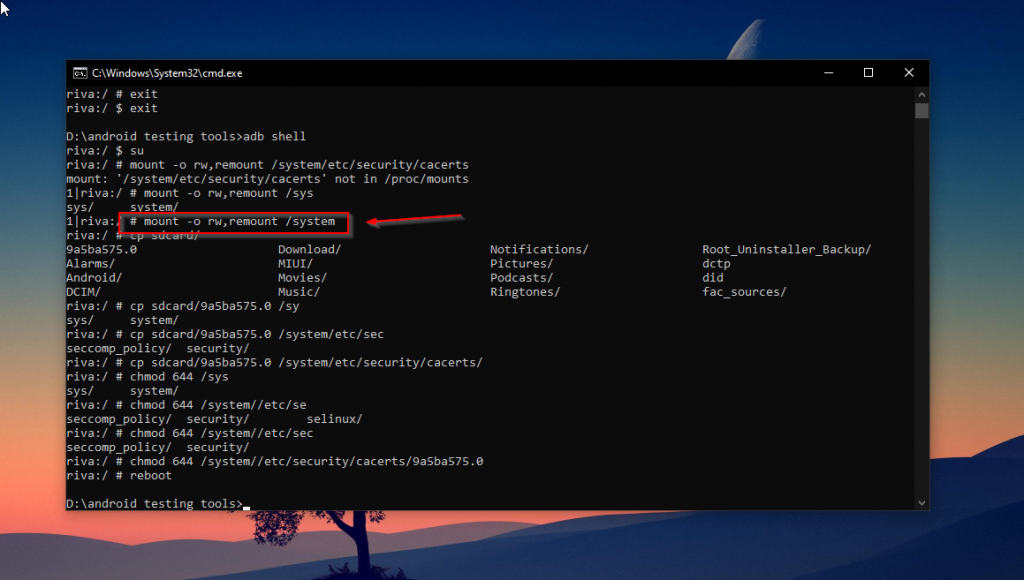Click the 'Movies/' directory entry
Screen dimensions: 1024x580
point(302,278)
